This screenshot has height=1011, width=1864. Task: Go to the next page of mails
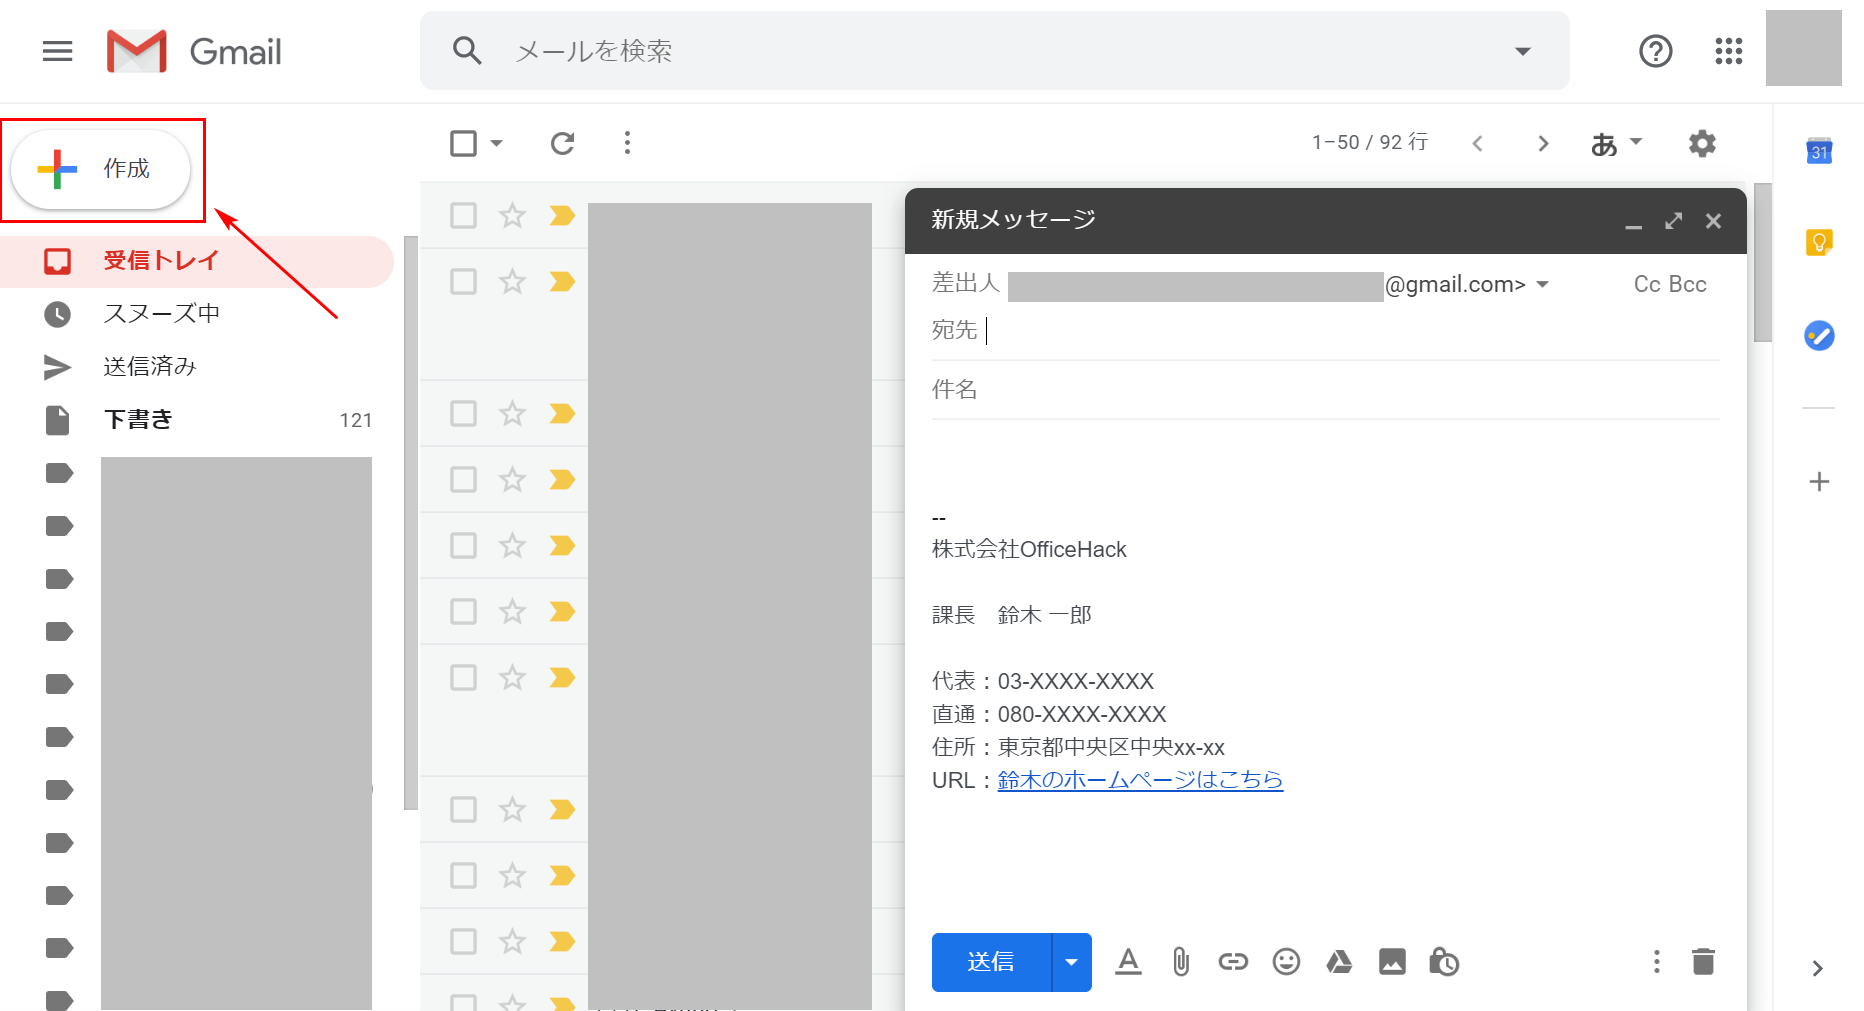[1543, 144]
